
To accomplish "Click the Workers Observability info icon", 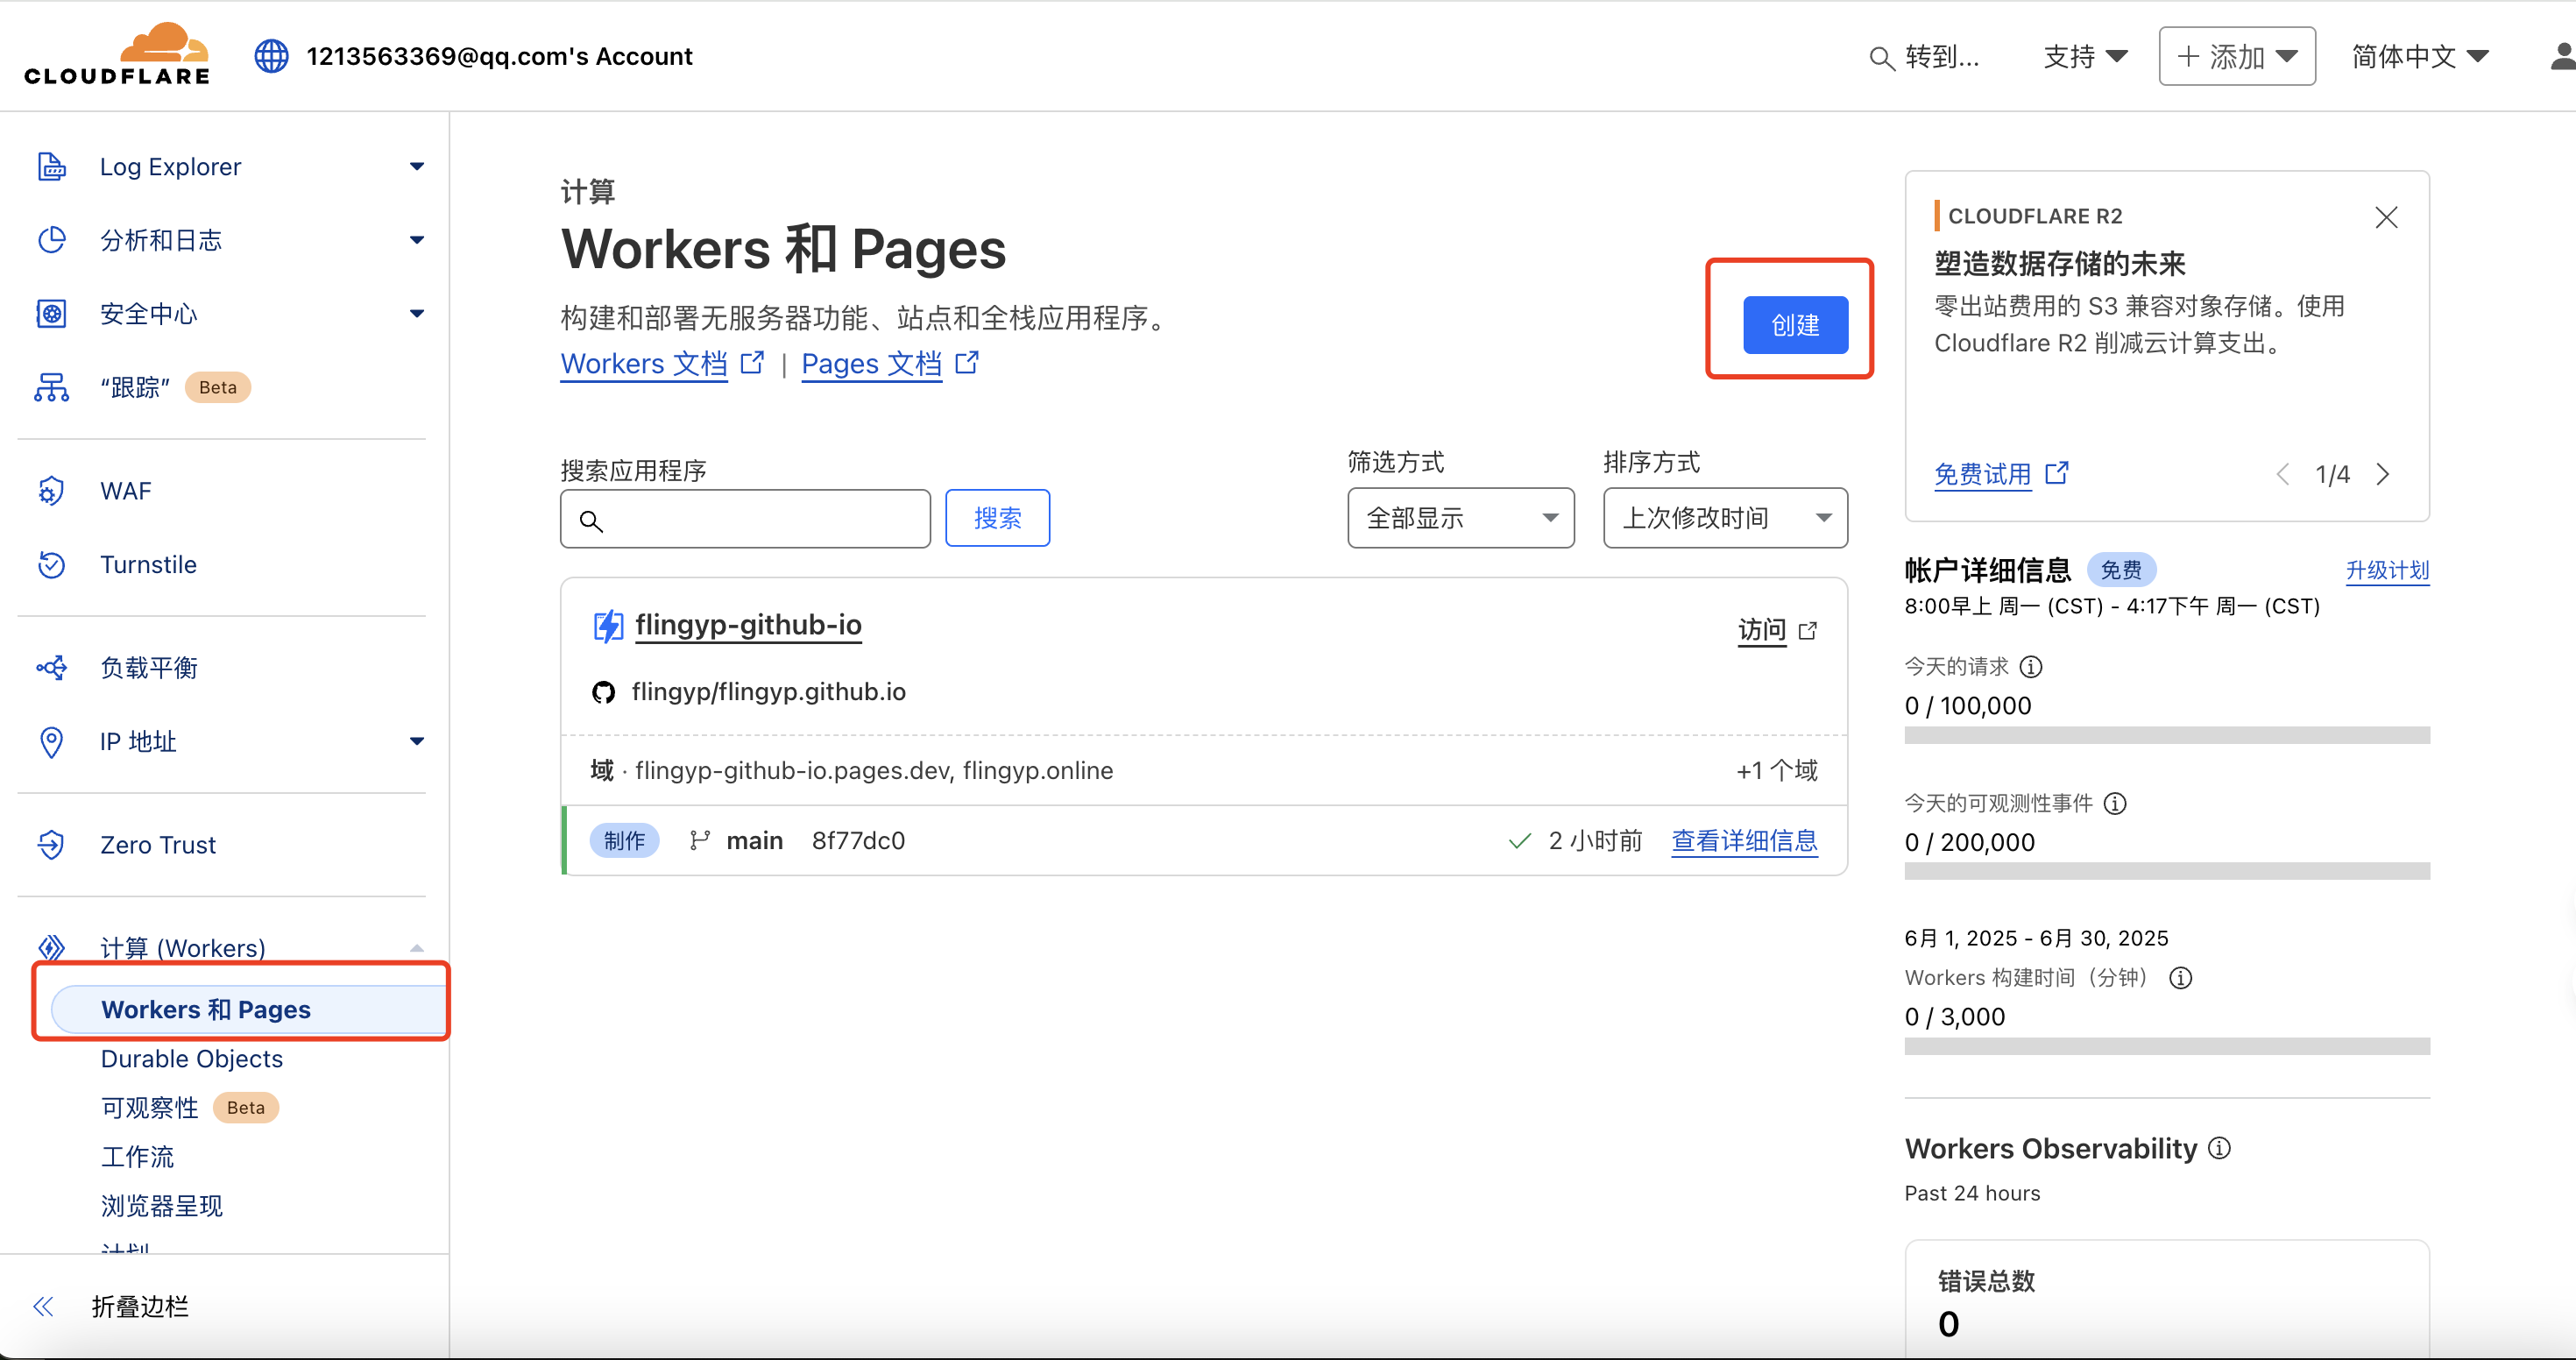I will (2219, 1149).
